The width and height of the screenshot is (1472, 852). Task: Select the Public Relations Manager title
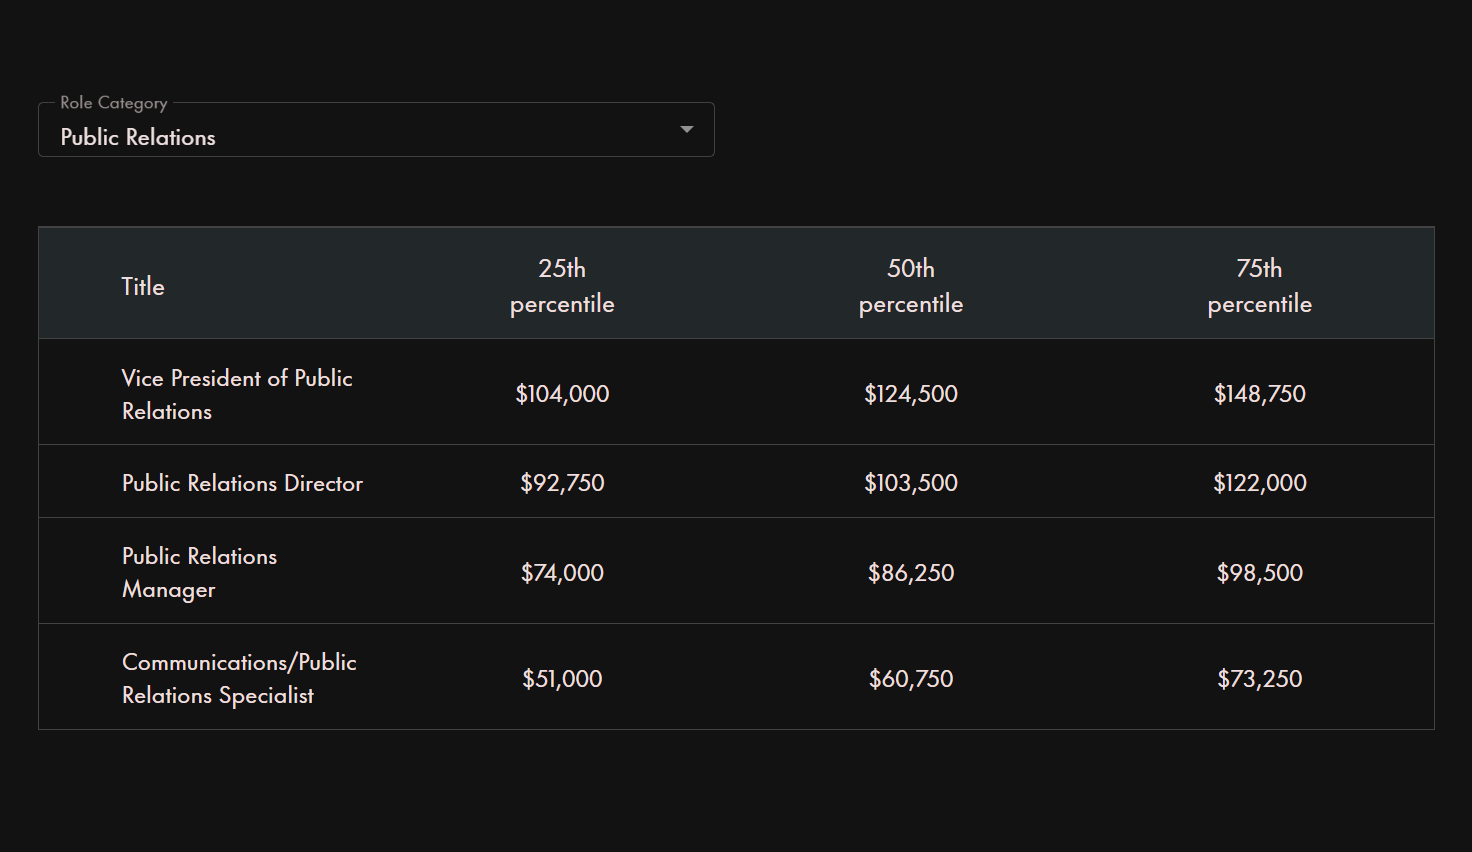pyautogui.click(x=199, y=572)
